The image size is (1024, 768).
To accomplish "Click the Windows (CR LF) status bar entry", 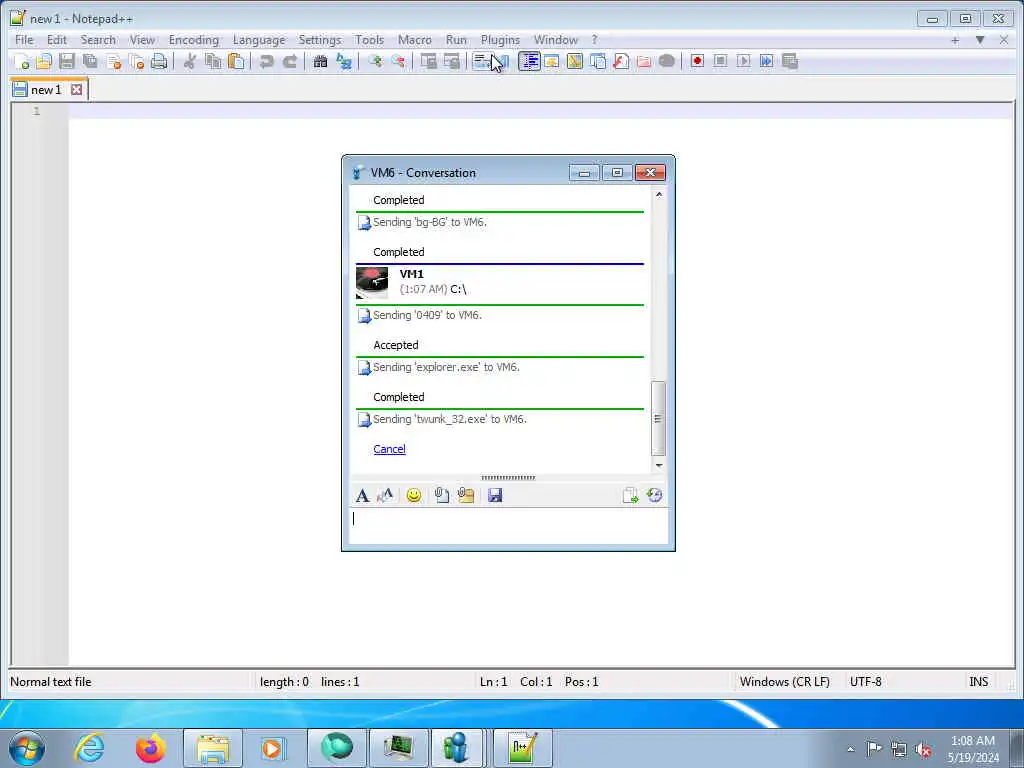I will point(784,682).
